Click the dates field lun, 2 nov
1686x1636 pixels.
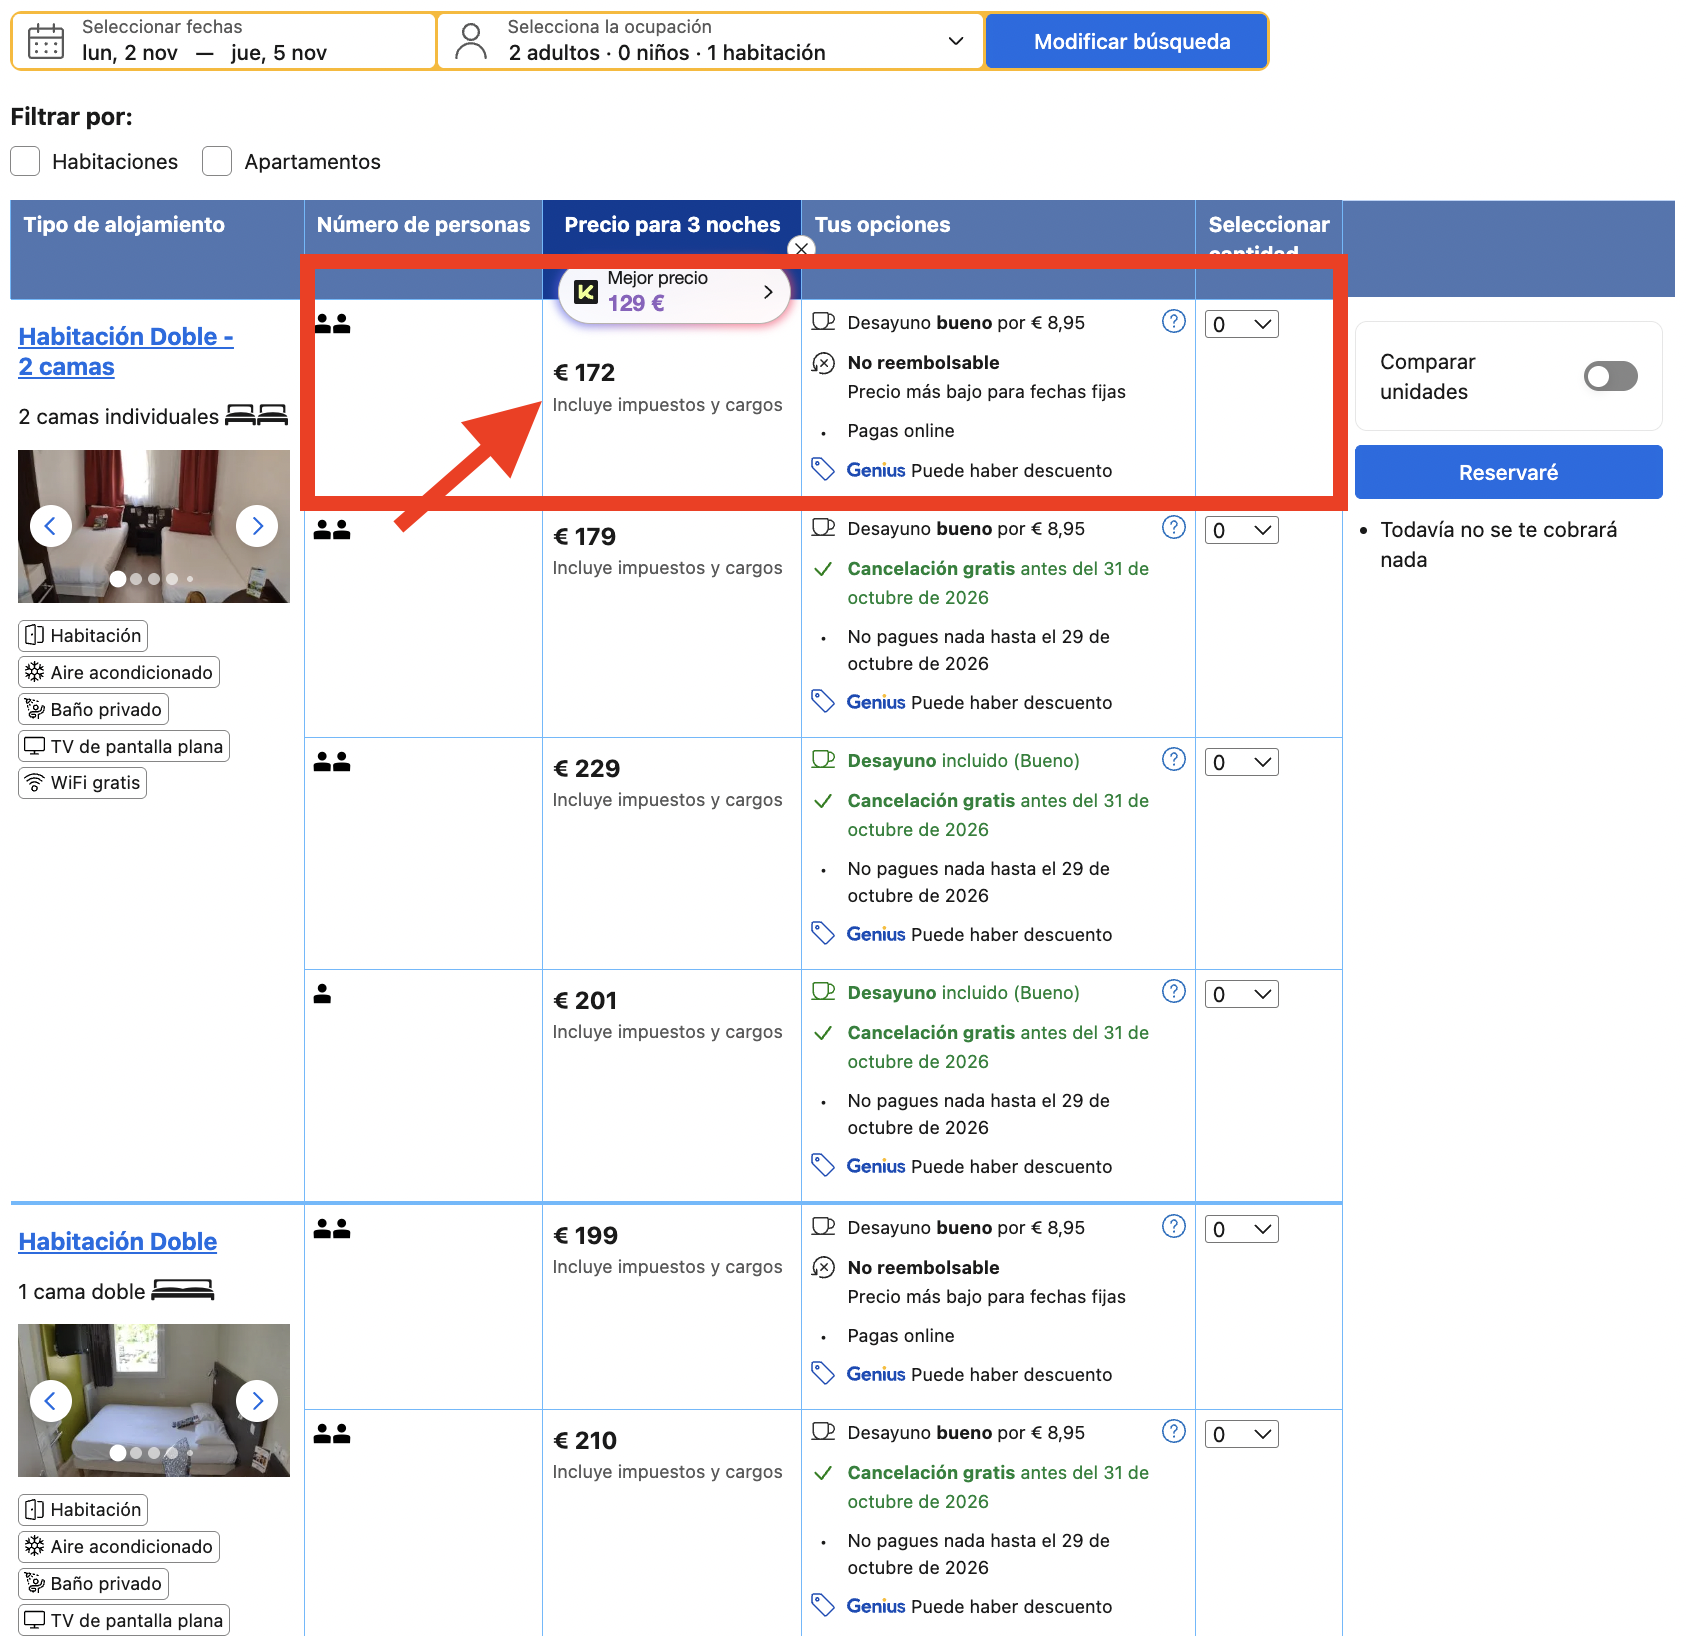tap(223, 41)
